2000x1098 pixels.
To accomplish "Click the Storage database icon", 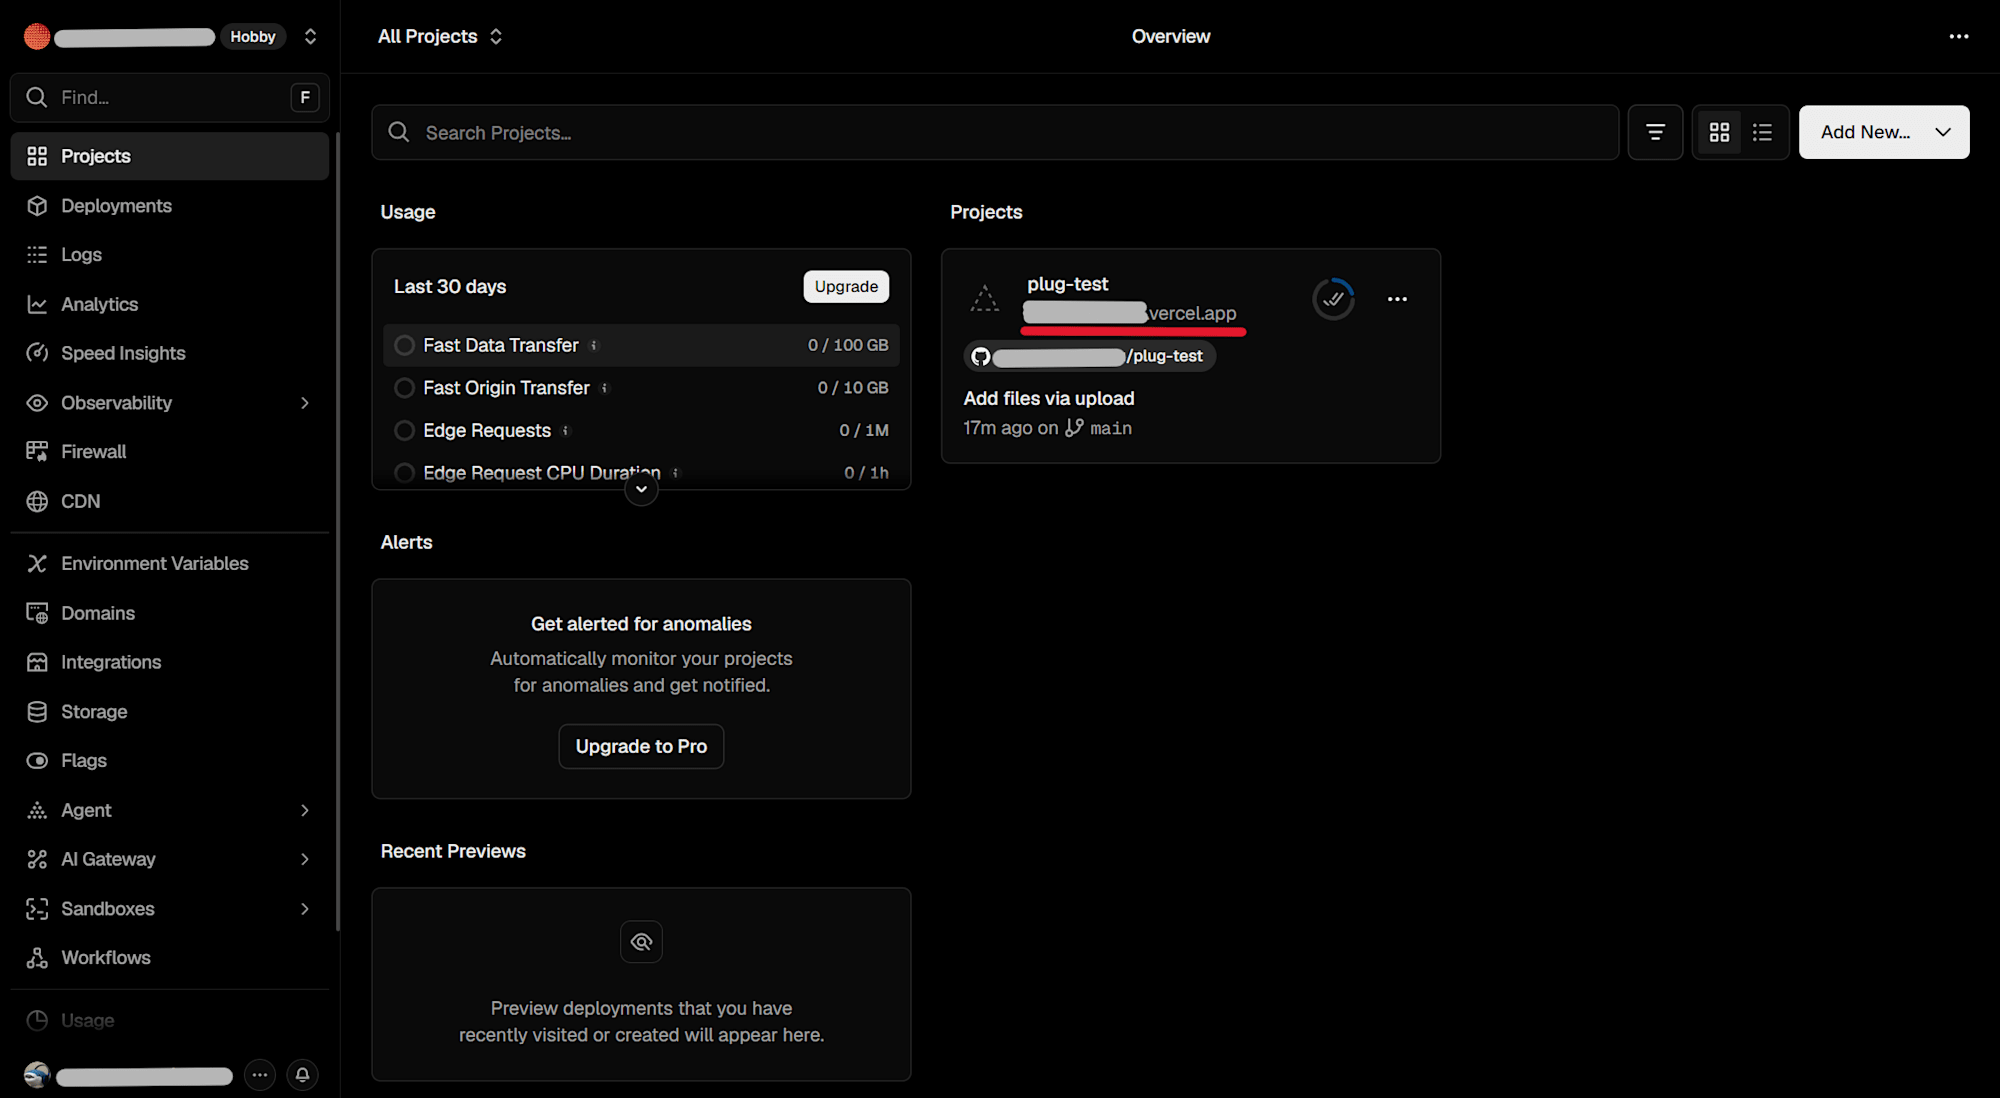I will [37, 711].
